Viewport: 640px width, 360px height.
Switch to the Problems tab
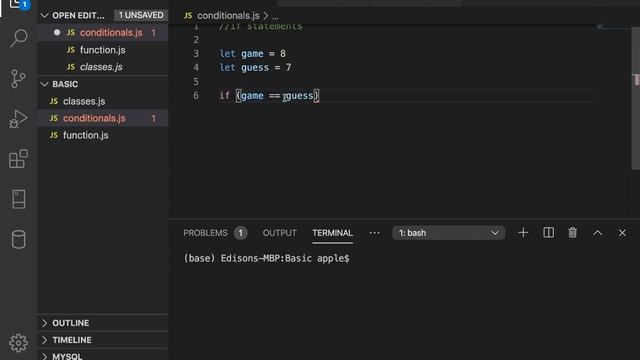click(x=205, y=233)
